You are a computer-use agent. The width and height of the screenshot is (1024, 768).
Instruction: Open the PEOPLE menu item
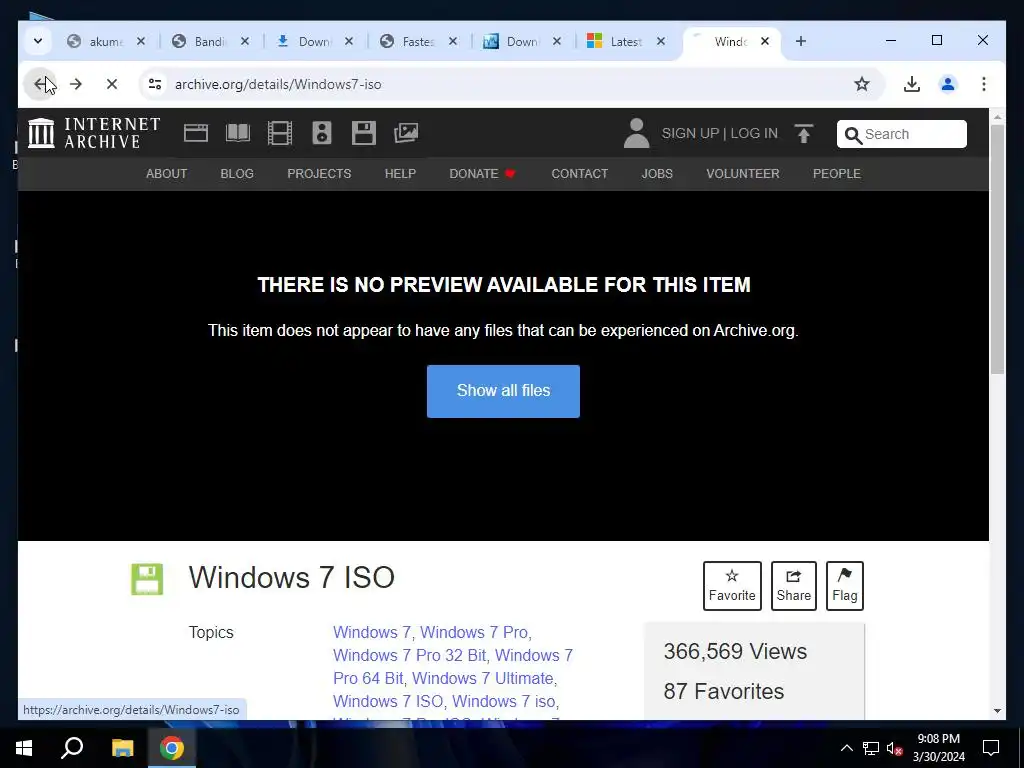(x=837, y=174)
